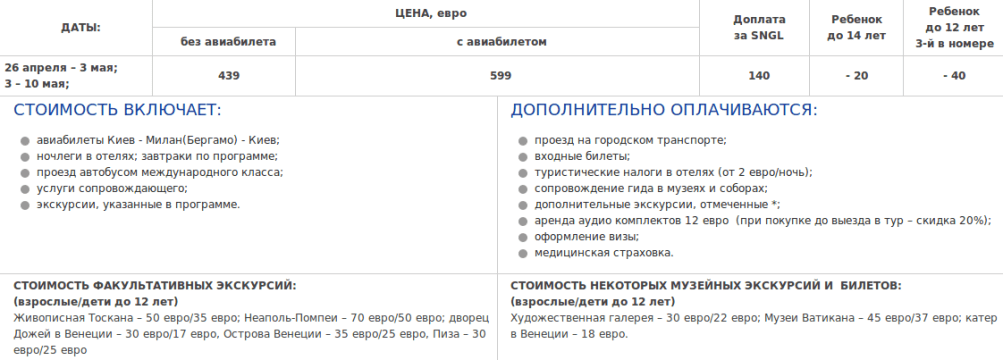Screen dimensions: 1003x360
Task: Click "сопровождение гида в музеях и соборах"
Action: (x=651, y=189)
